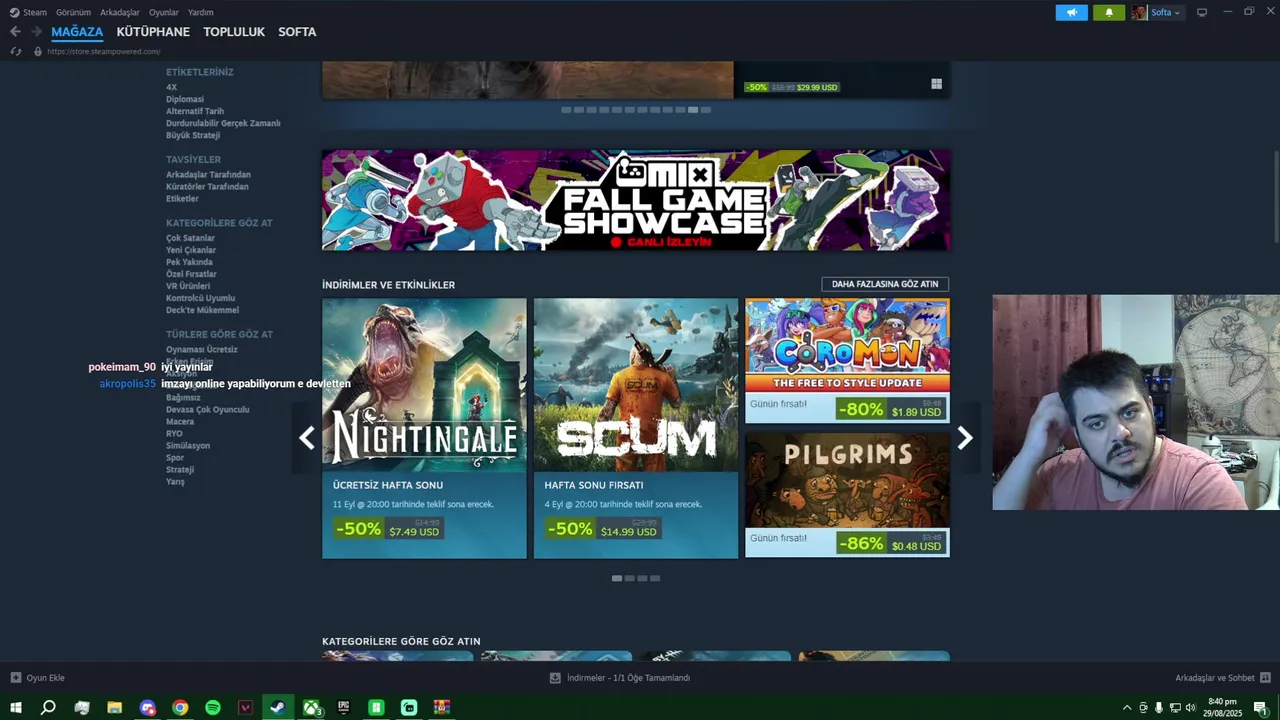This screenshot has width=1280, height=720.
Task: Browse the Spor genre
Action: click(175, 458)
